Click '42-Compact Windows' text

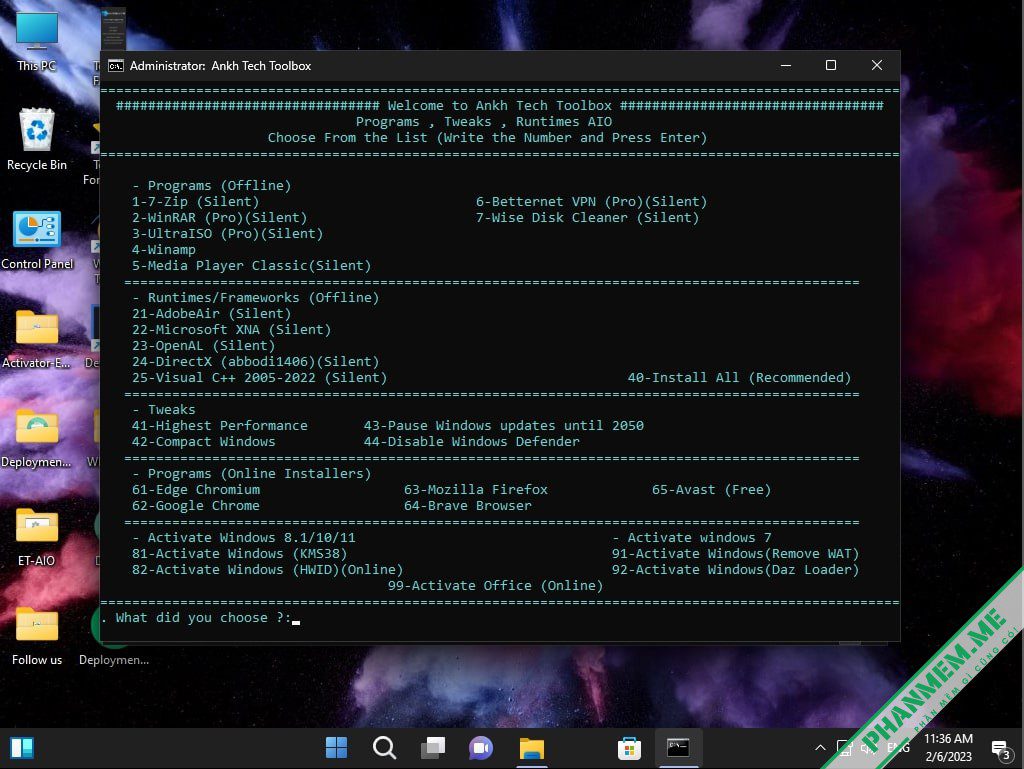pos(204,441)
